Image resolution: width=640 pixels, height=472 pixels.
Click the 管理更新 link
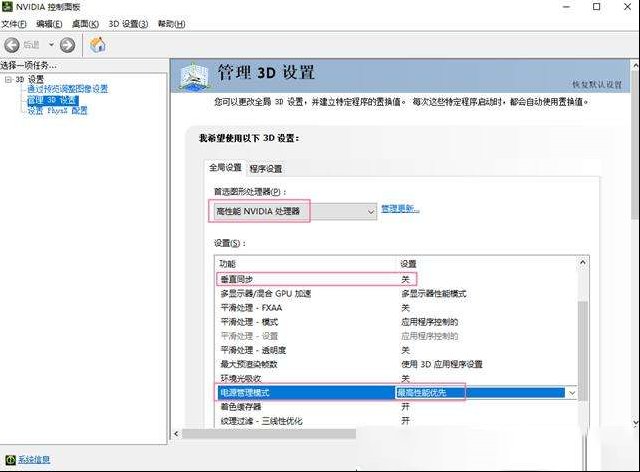click(x=400, y=209)
